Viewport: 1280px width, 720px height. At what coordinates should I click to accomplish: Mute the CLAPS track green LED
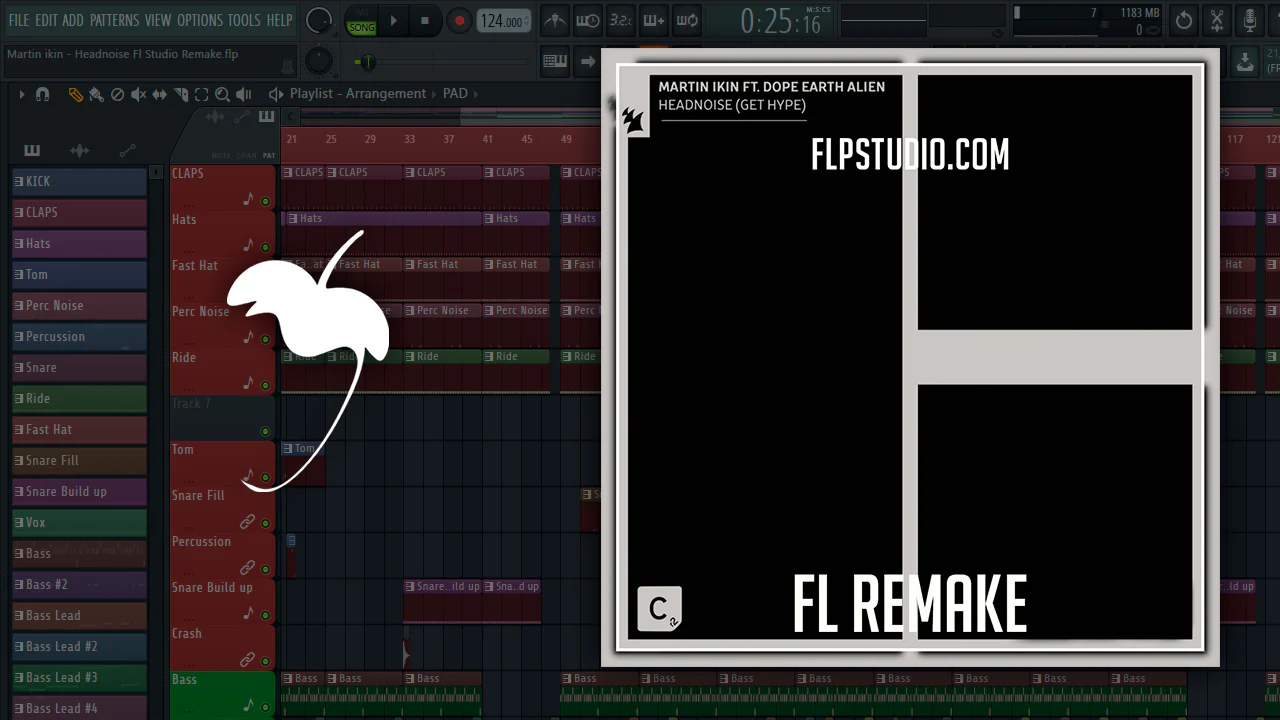click(265, 201)
